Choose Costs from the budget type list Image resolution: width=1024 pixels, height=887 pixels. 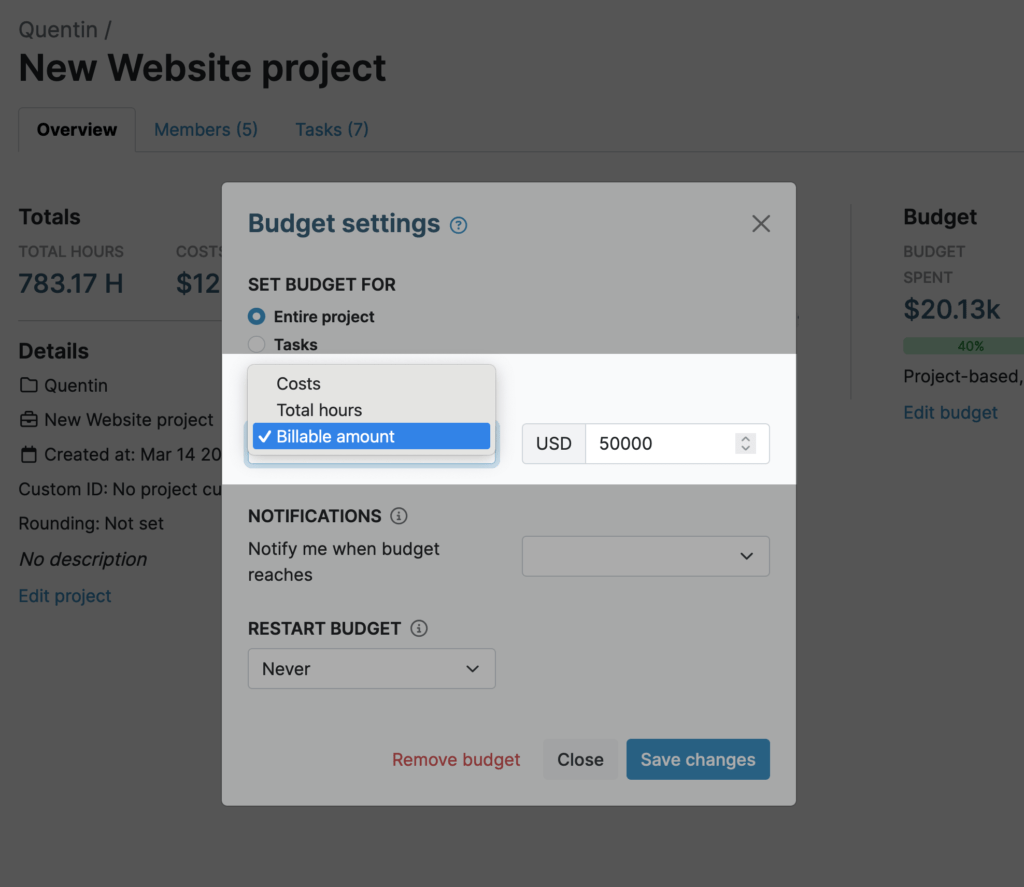point(299,383)
